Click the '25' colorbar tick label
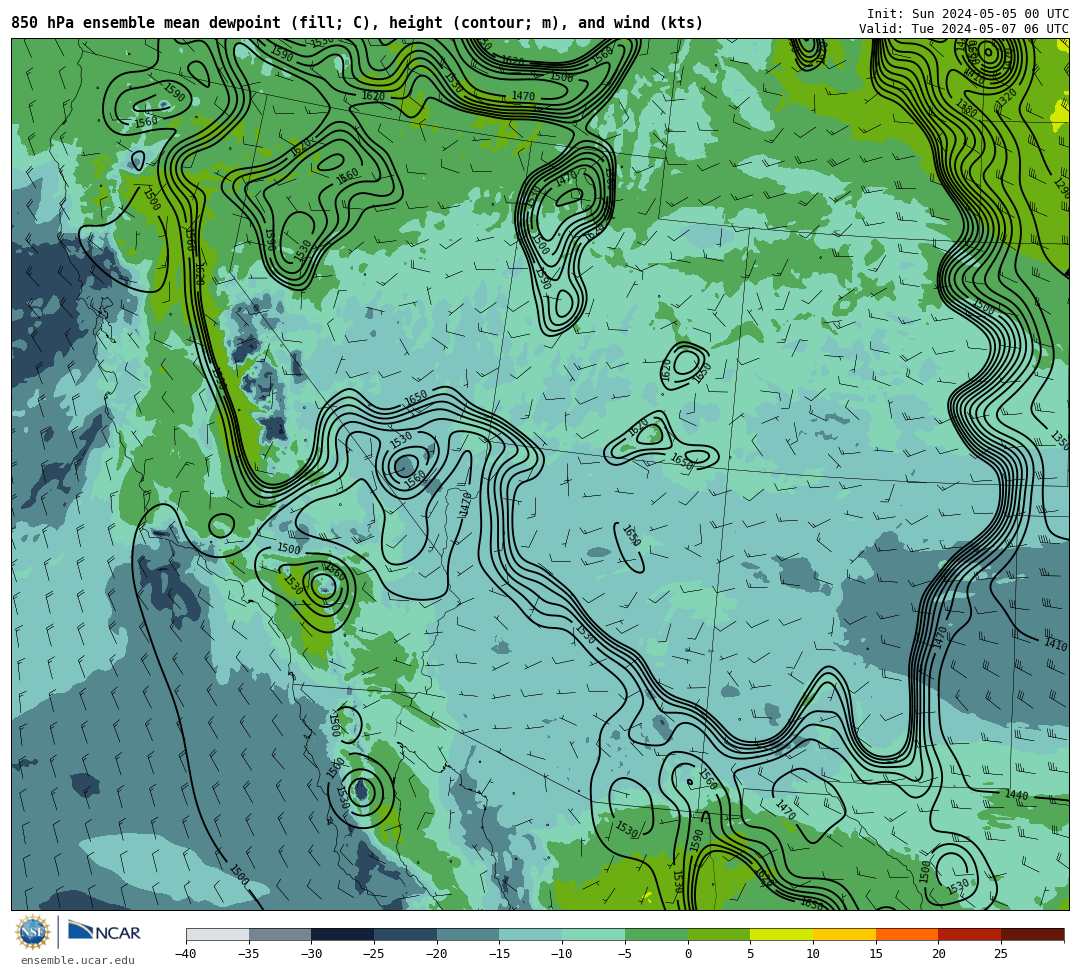The image size is (1080, 973). (x=1001, y=954)
